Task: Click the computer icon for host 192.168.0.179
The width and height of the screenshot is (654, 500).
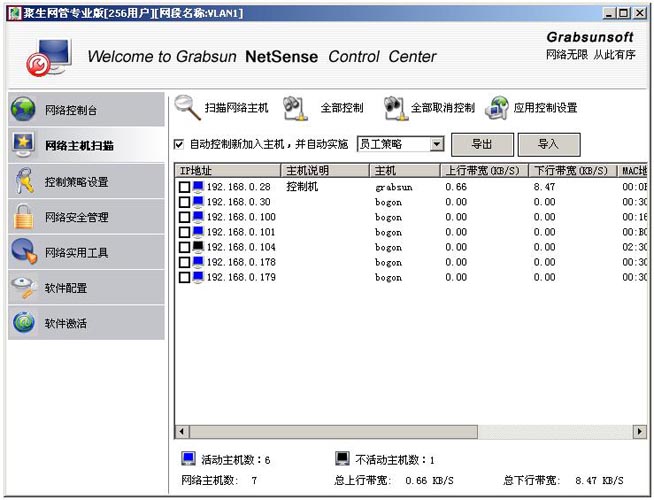Action: 198,277
